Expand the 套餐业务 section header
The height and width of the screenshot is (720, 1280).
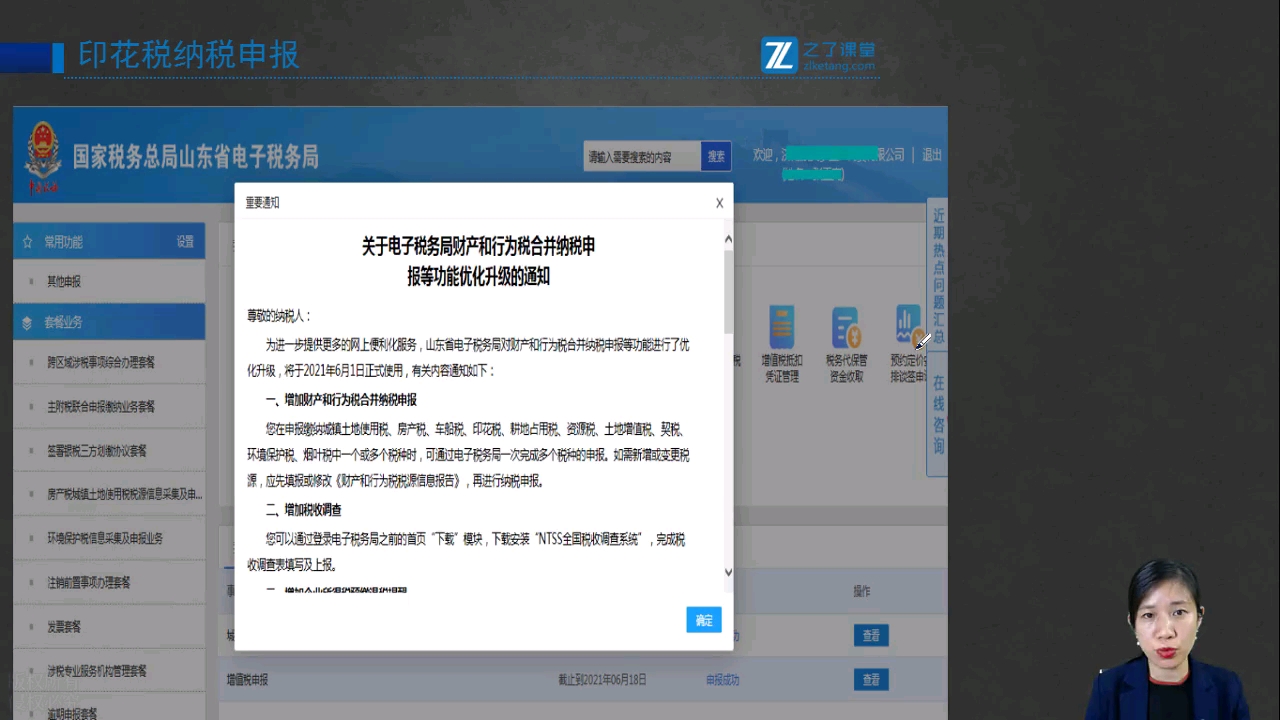(109, 322)
